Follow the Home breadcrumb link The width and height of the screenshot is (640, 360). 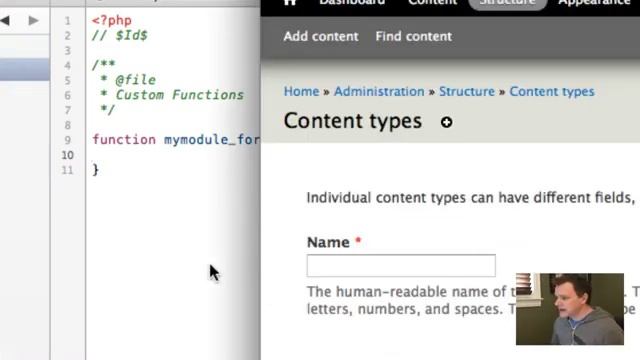tap(301, 91)
